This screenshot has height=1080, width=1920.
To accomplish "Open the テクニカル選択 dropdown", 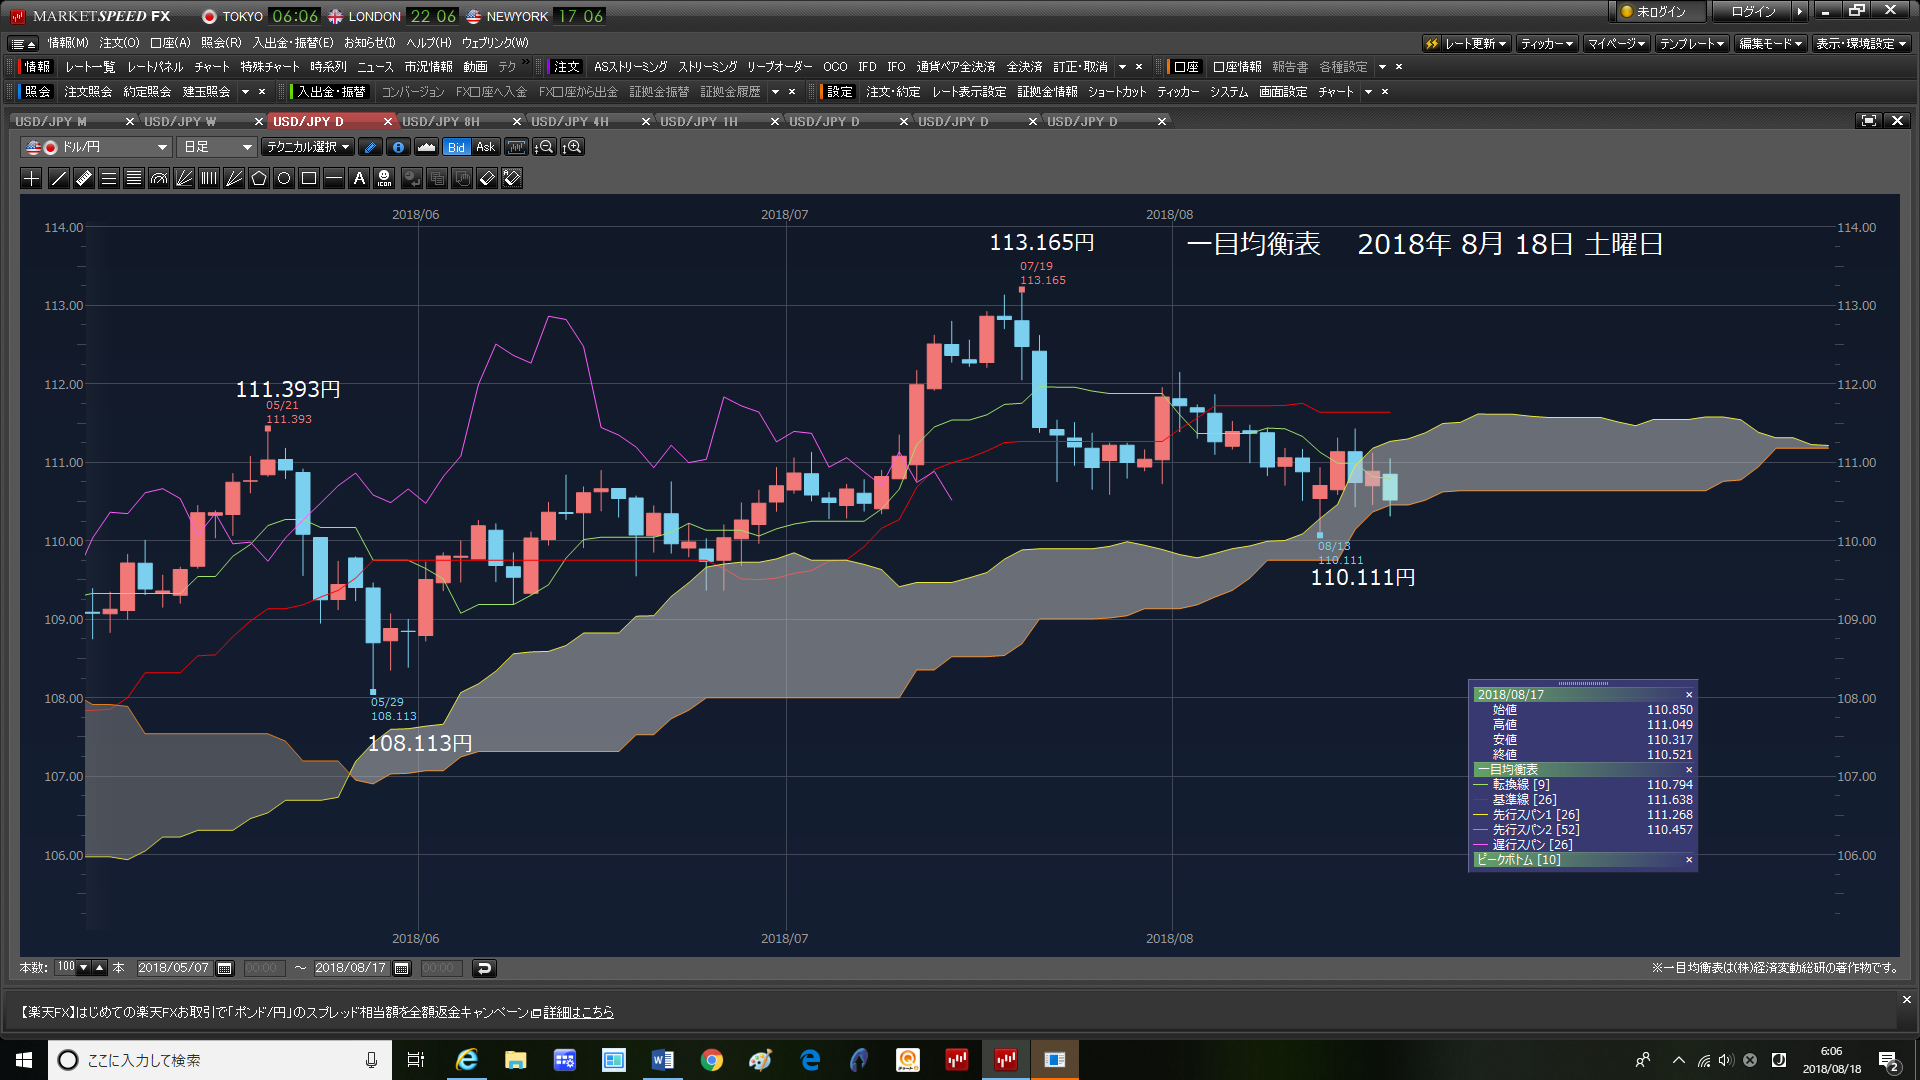I will click(x=308, y=147).
